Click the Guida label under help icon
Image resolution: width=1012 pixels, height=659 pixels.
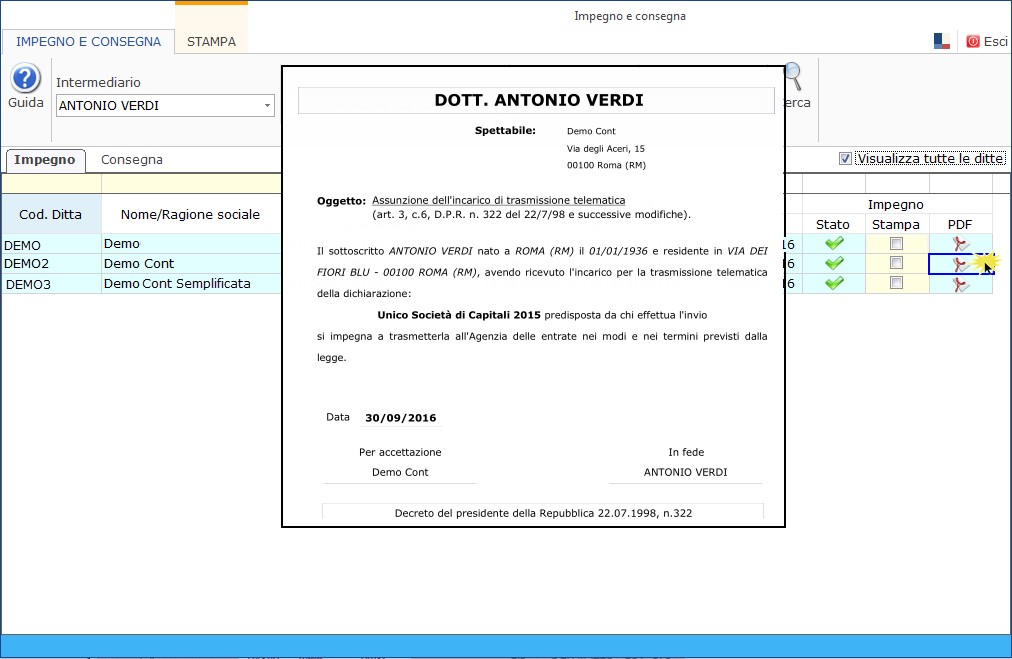point(26,103)
